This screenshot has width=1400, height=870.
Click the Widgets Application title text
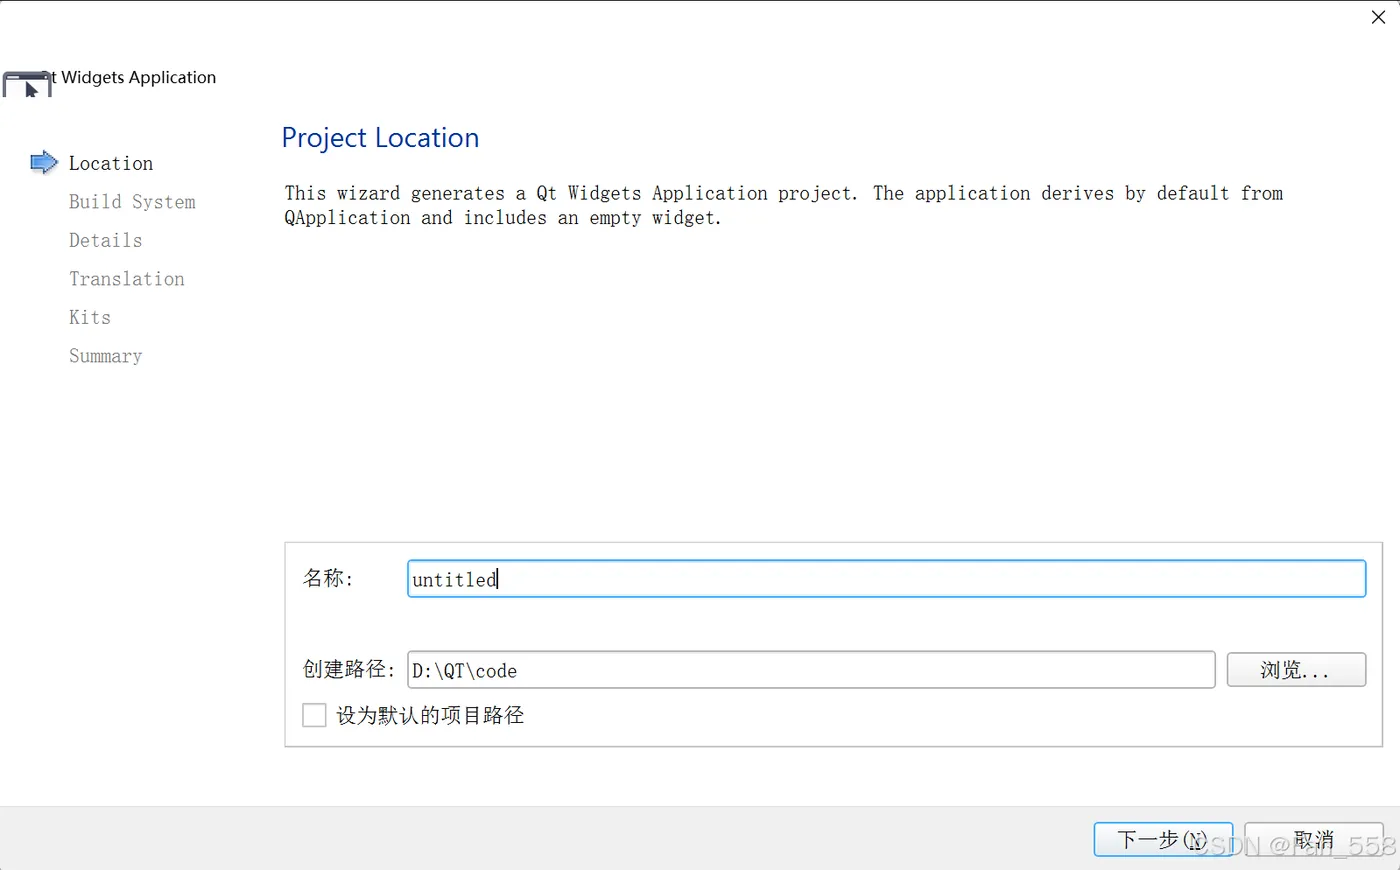coord(139,77)
